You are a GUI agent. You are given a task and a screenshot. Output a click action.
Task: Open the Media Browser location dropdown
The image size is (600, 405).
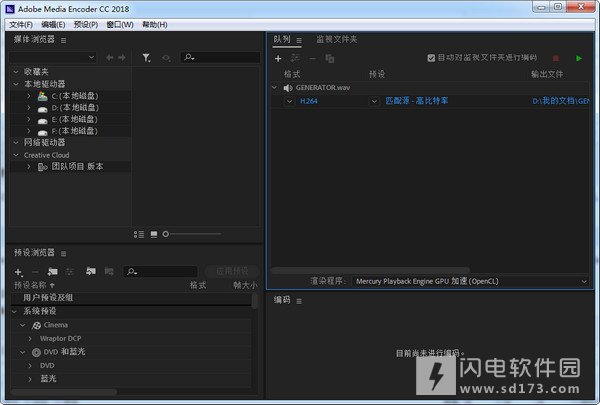click(53, 57)
